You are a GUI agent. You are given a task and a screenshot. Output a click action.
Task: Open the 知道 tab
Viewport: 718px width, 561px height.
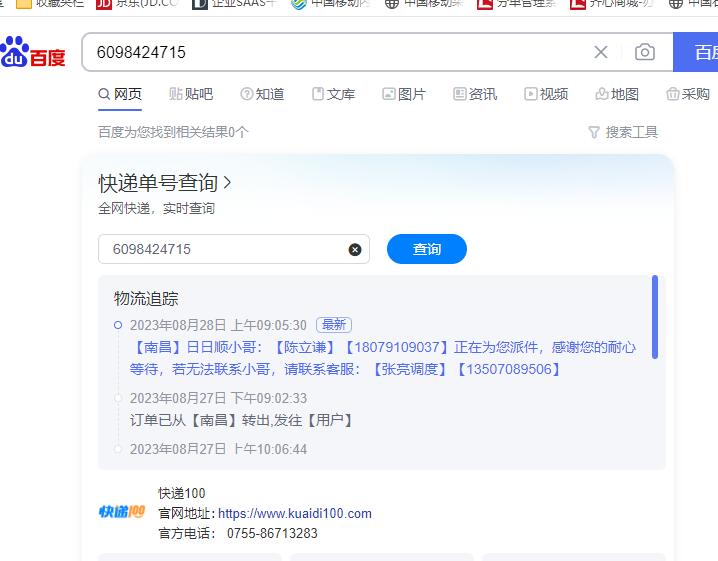262,94
